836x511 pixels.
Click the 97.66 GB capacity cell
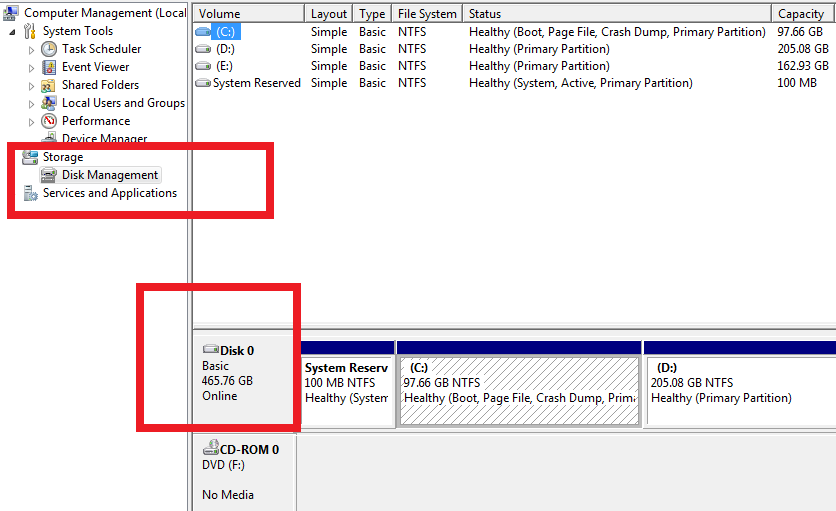coord(800,32)
